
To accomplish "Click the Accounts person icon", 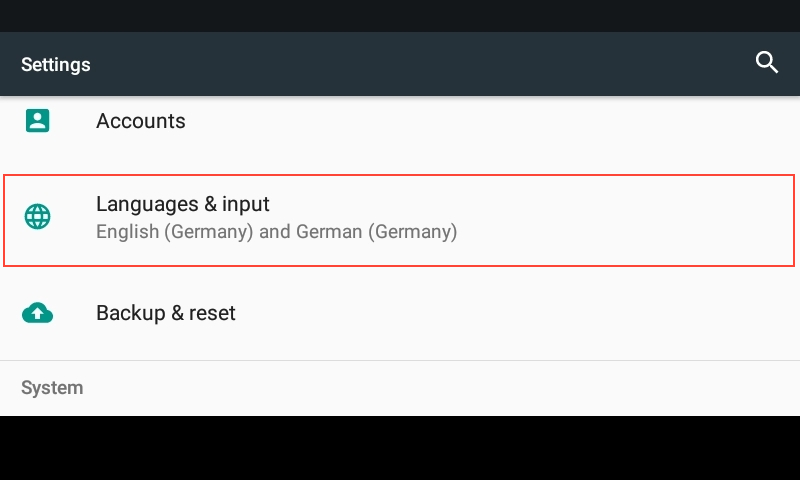I will point(37,121).
